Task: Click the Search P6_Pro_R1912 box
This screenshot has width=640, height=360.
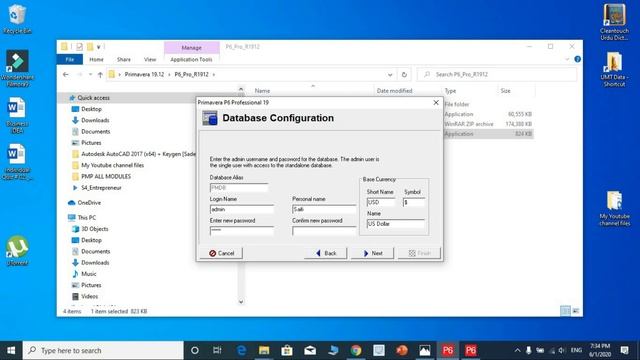Action: click(x=497, y=74)
